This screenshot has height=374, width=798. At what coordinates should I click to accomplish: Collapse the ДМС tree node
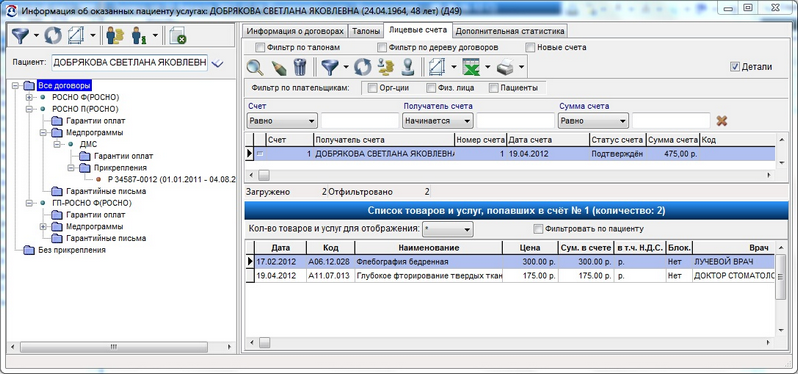tap(57, 145)
